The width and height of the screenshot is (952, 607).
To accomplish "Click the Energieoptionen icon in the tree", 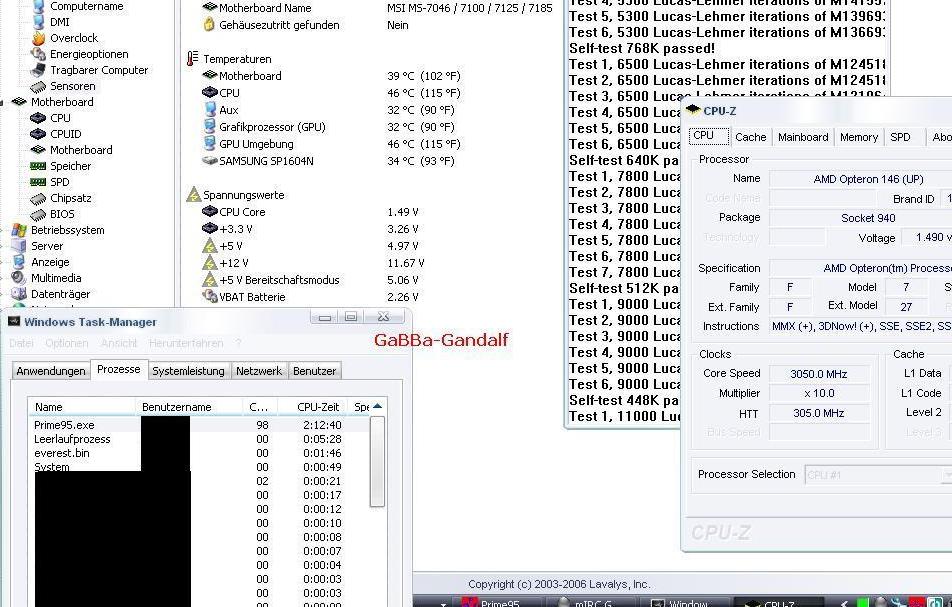I will pyautogui.click(x=38, y=54).
